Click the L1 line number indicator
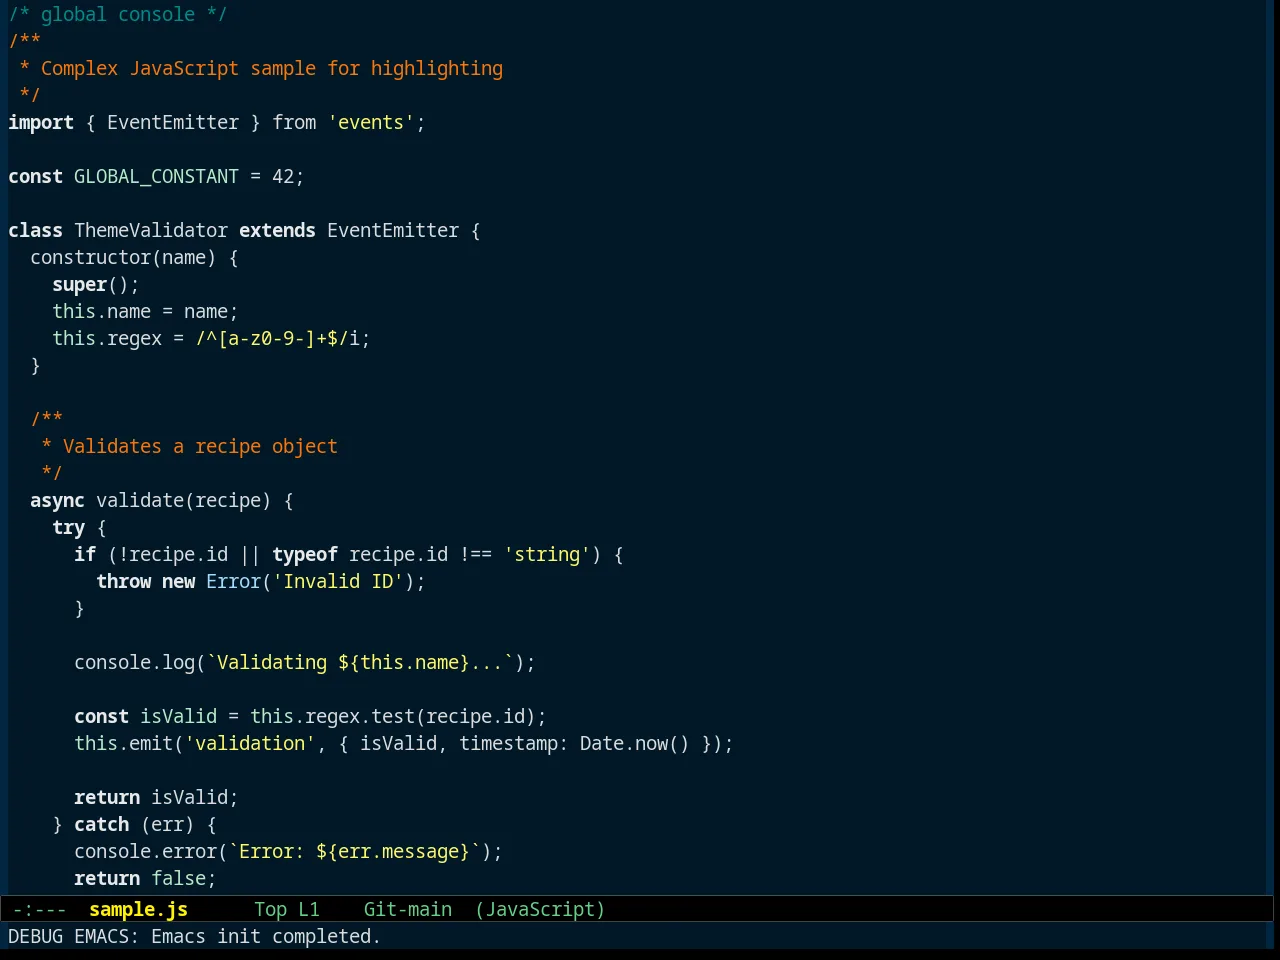Image resolution: width=1280 pixels, height=960 pixels. (x=309, y=909)
